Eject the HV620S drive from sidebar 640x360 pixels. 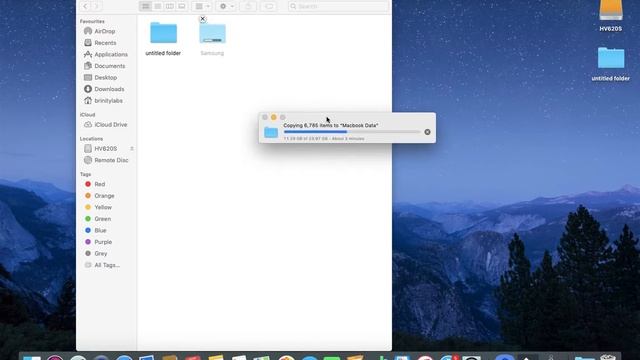pyautogui.click(x=132, y=149)
